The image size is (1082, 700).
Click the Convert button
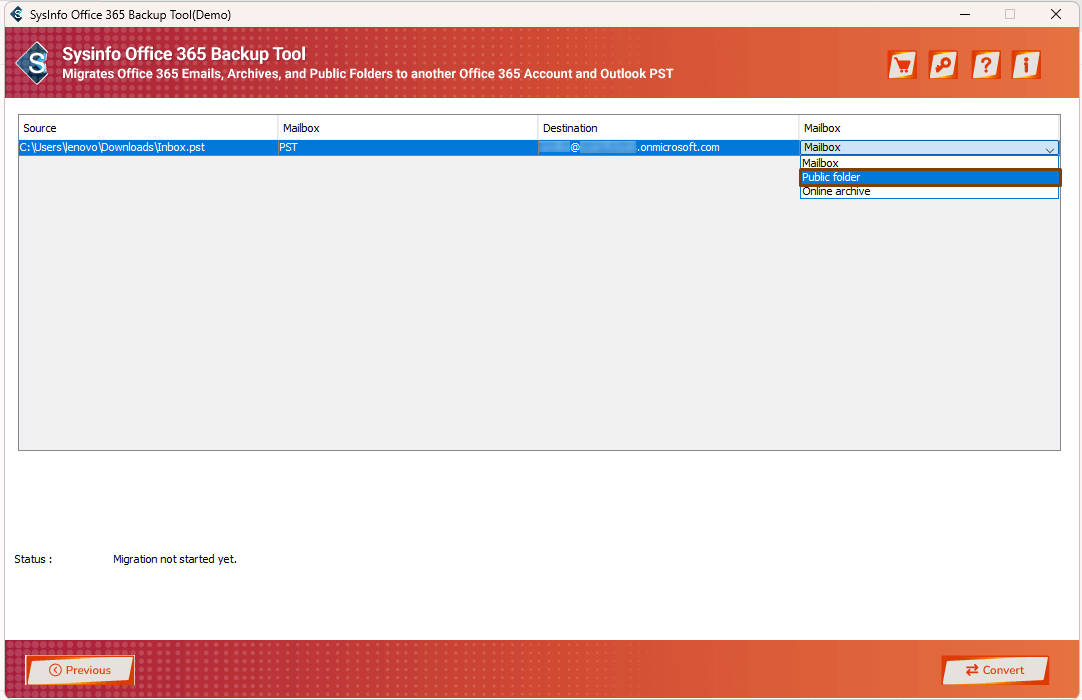[x=995, y=670]
